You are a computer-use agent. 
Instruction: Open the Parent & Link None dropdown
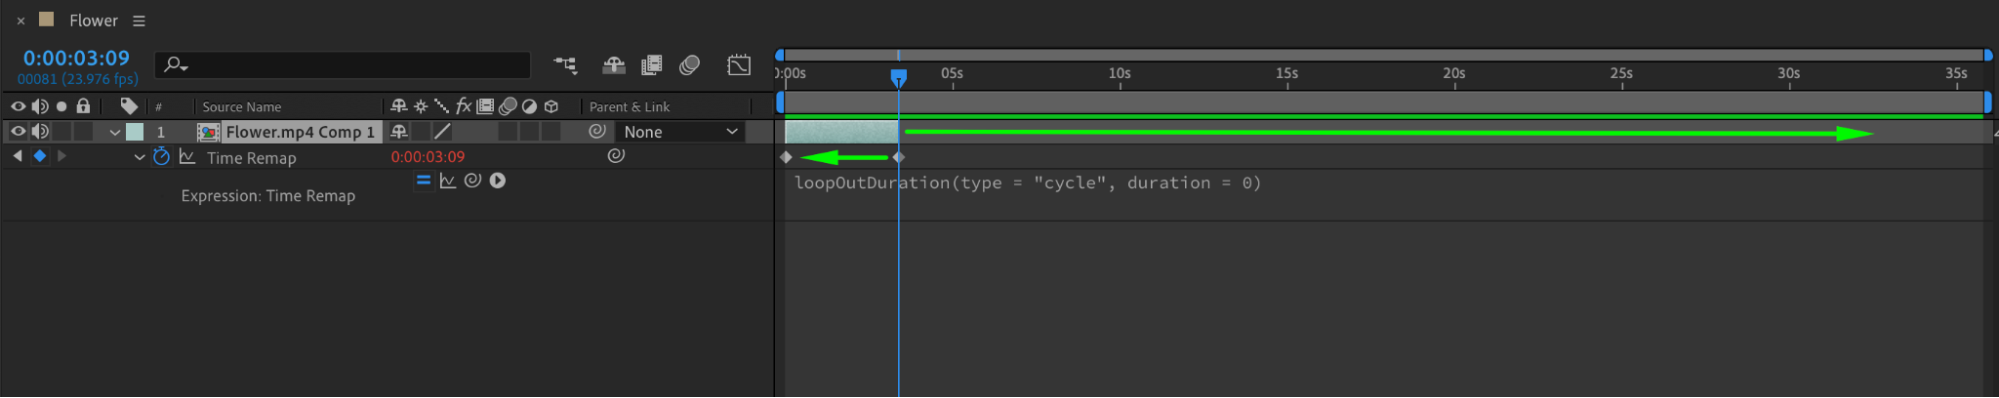680,132
